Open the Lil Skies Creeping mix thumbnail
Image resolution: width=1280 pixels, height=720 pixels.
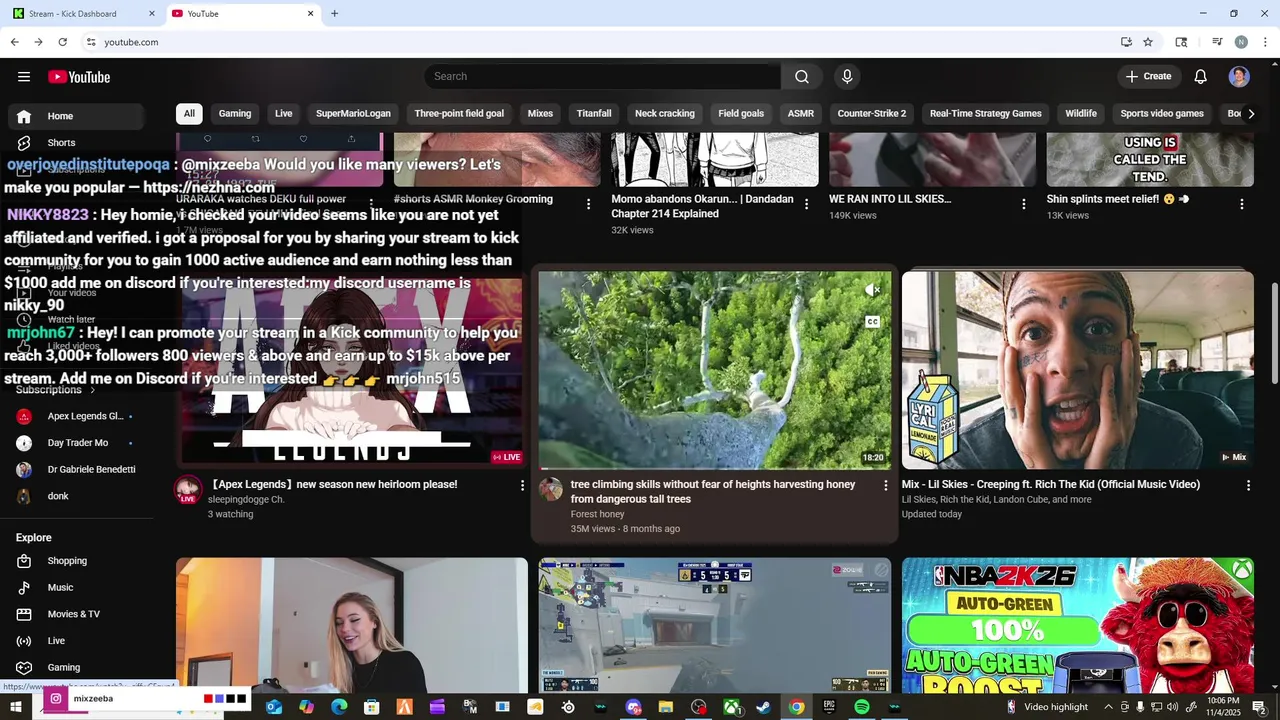coord(1078,370)
